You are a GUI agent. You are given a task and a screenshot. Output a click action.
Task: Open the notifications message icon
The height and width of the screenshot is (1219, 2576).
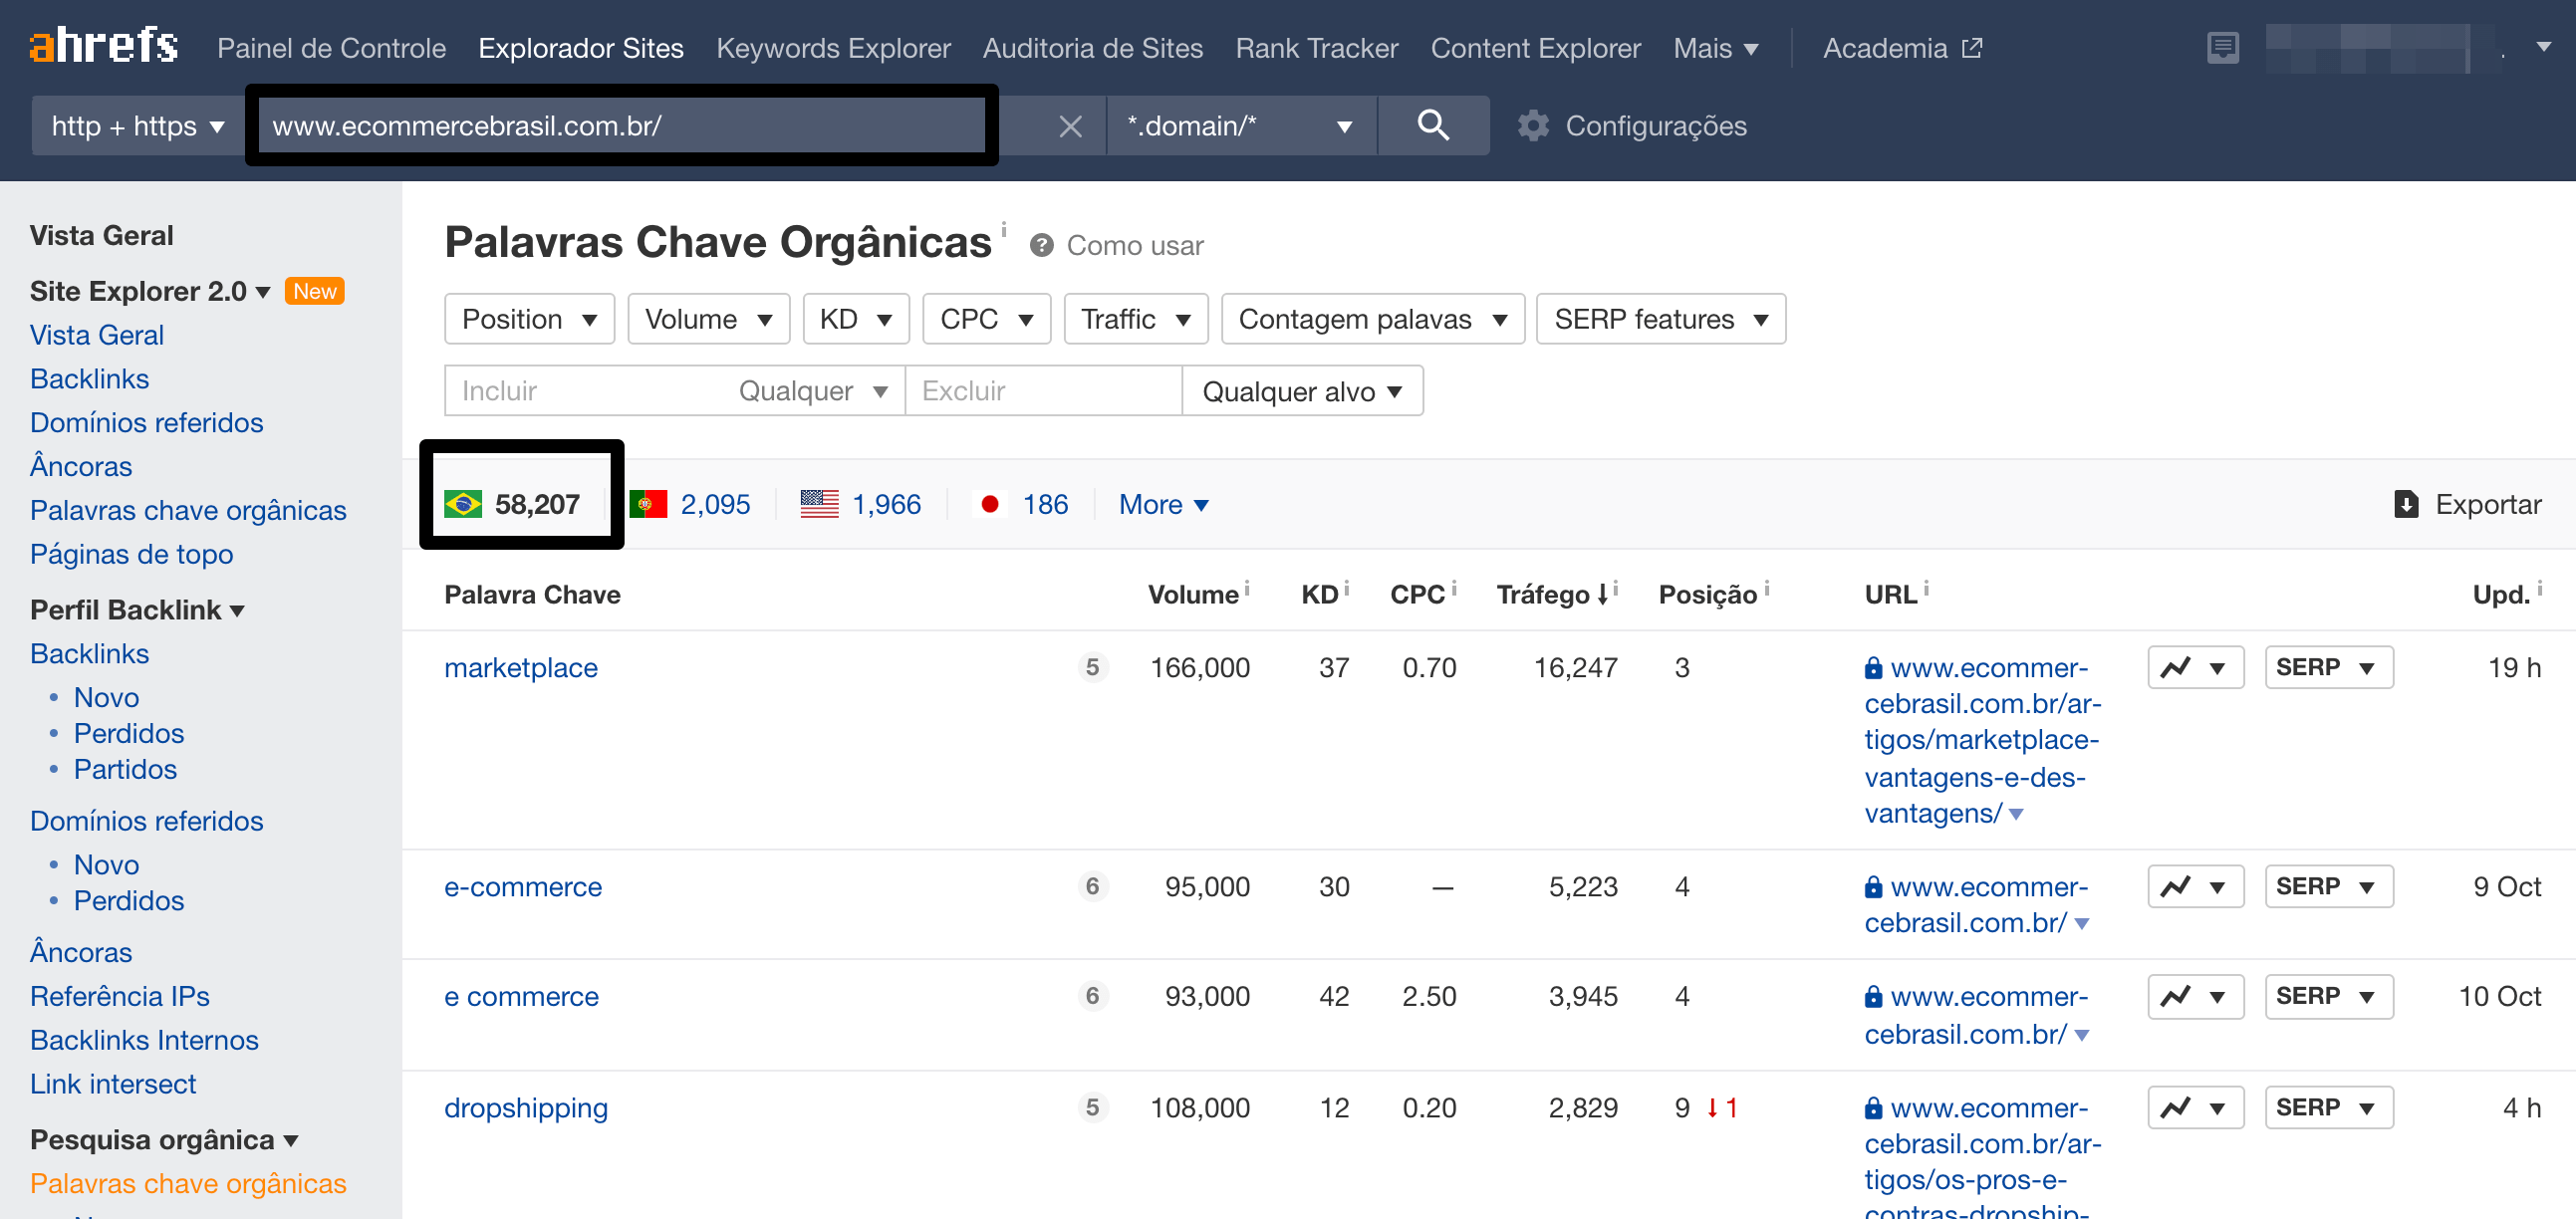(x=2222, y=47)
